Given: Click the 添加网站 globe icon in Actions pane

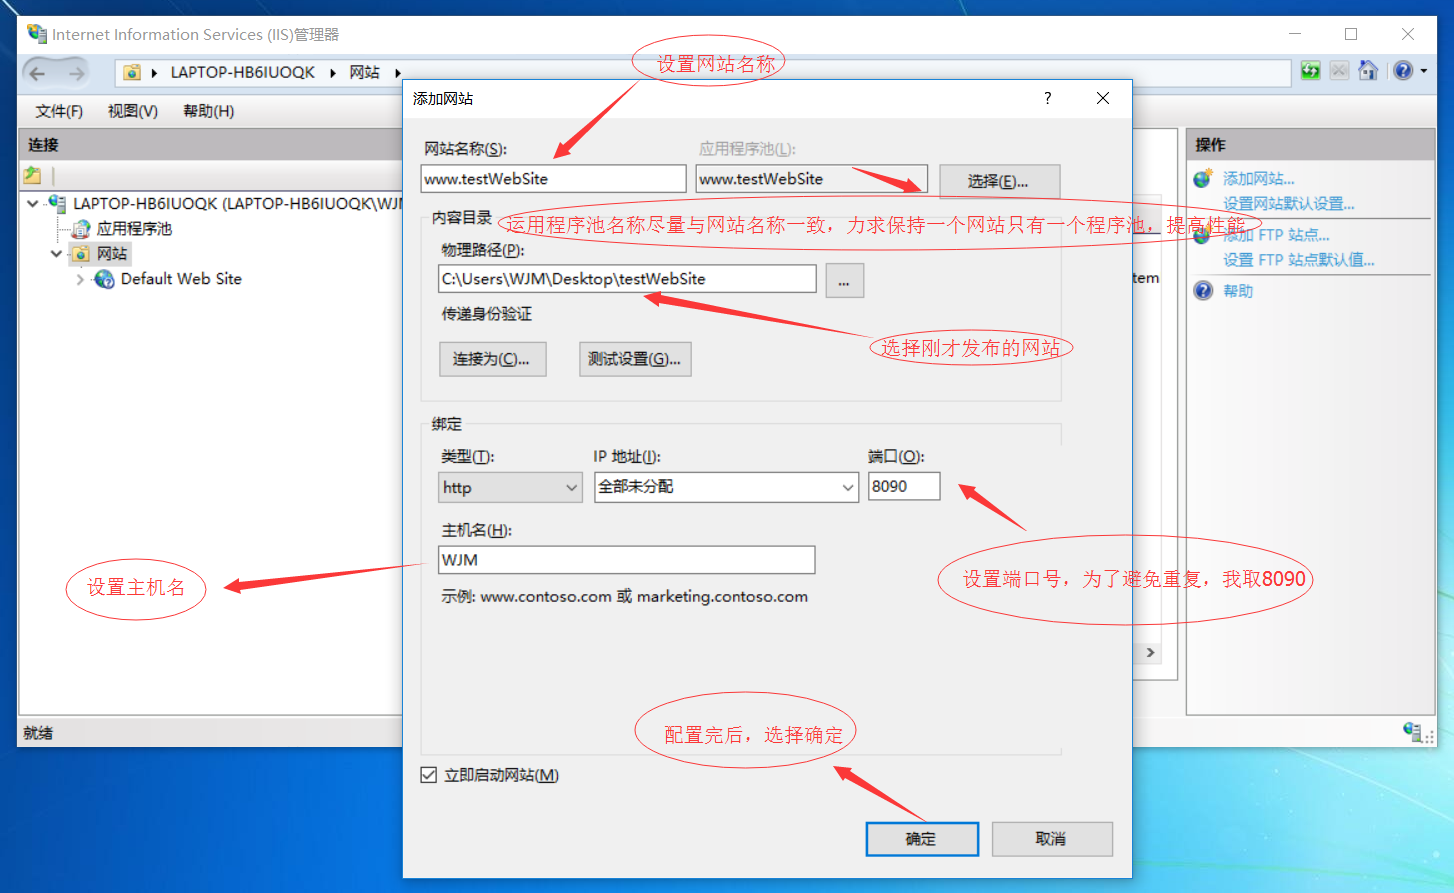Looking at the screenshot, I should (1200, 177).
